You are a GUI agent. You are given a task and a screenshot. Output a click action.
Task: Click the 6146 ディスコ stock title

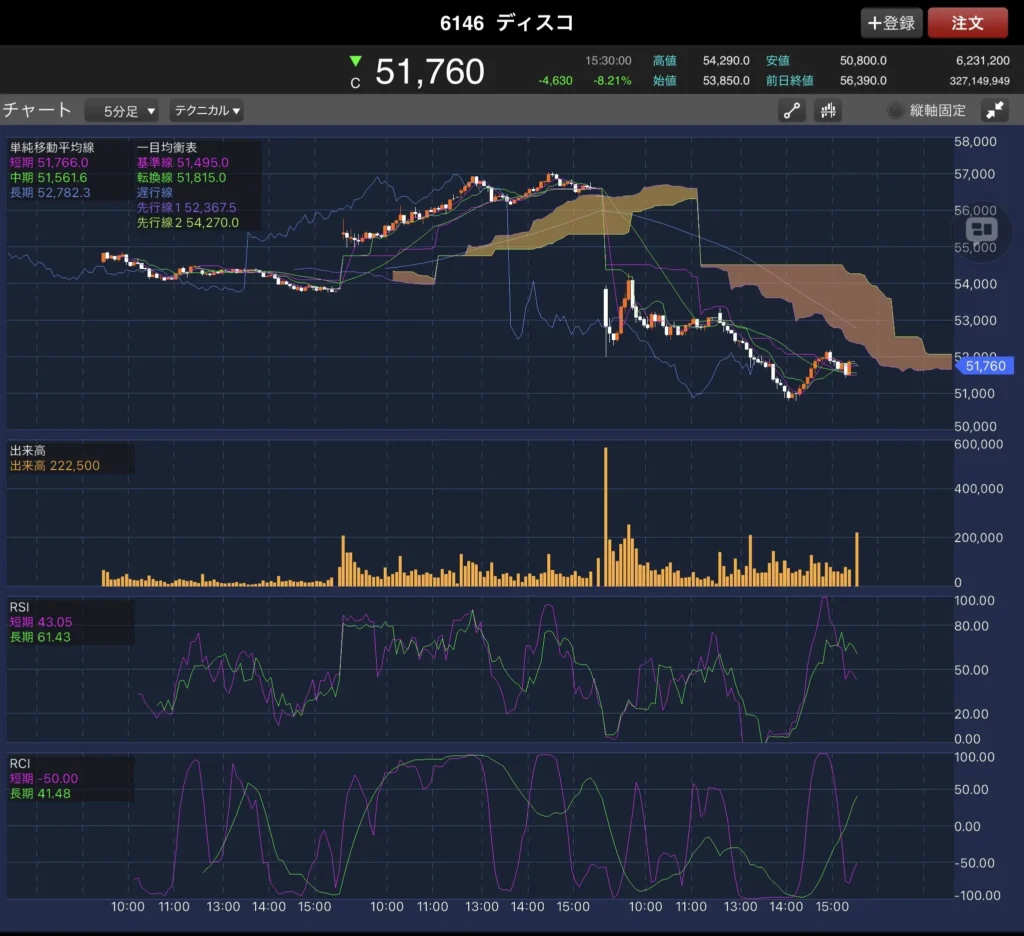tap(507, 22)
